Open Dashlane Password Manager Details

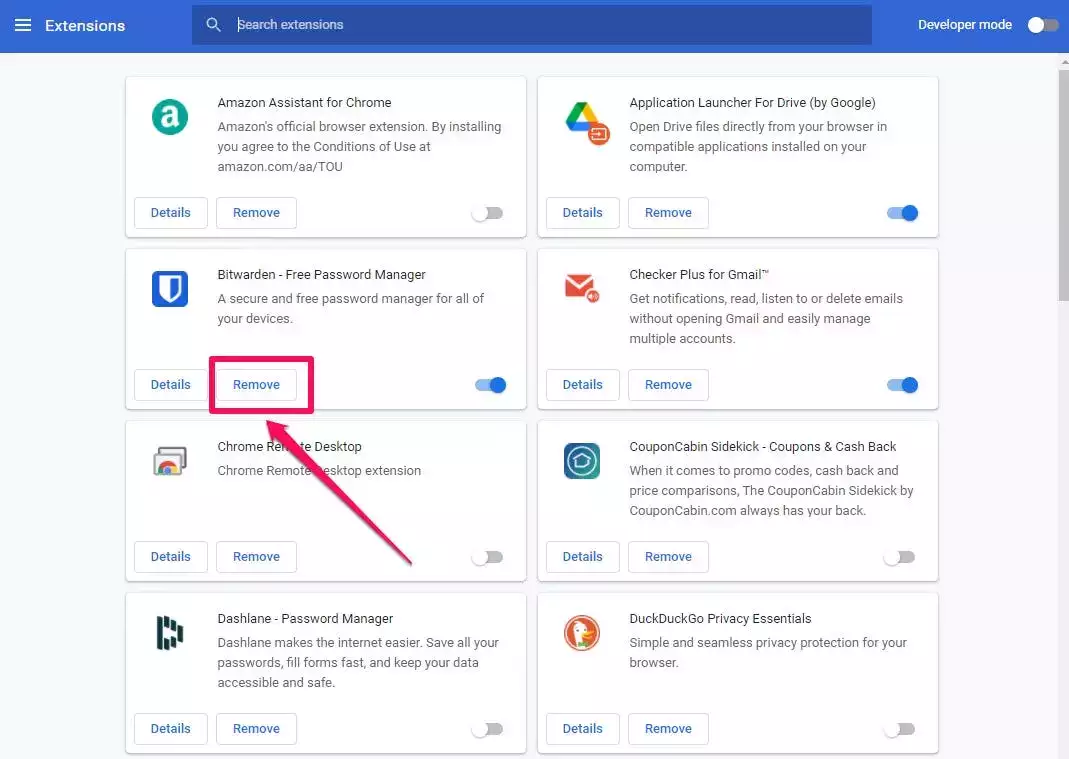[170, 728]
